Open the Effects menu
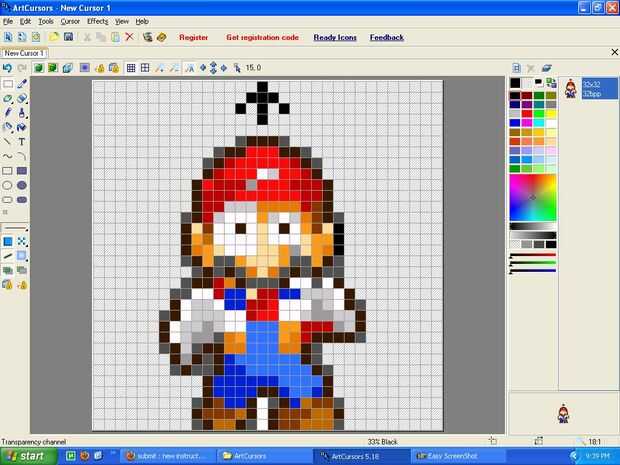Screen dimensions: 620x465 click(x=98, y=21)
